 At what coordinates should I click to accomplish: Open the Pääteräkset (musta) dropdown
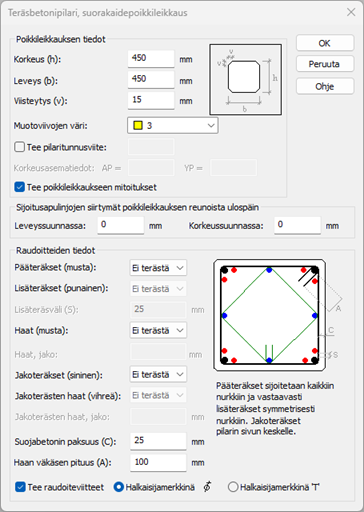tap(158, 268)
